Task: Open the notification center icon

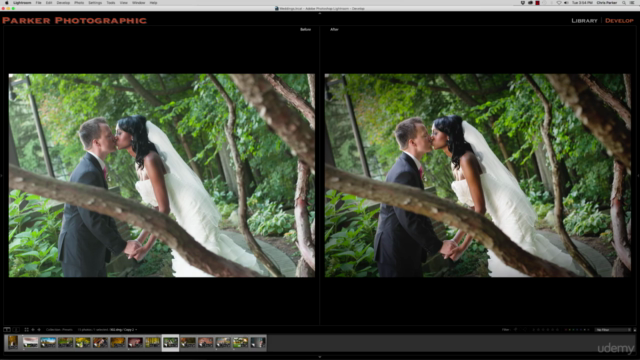Action: click(633, 3)
